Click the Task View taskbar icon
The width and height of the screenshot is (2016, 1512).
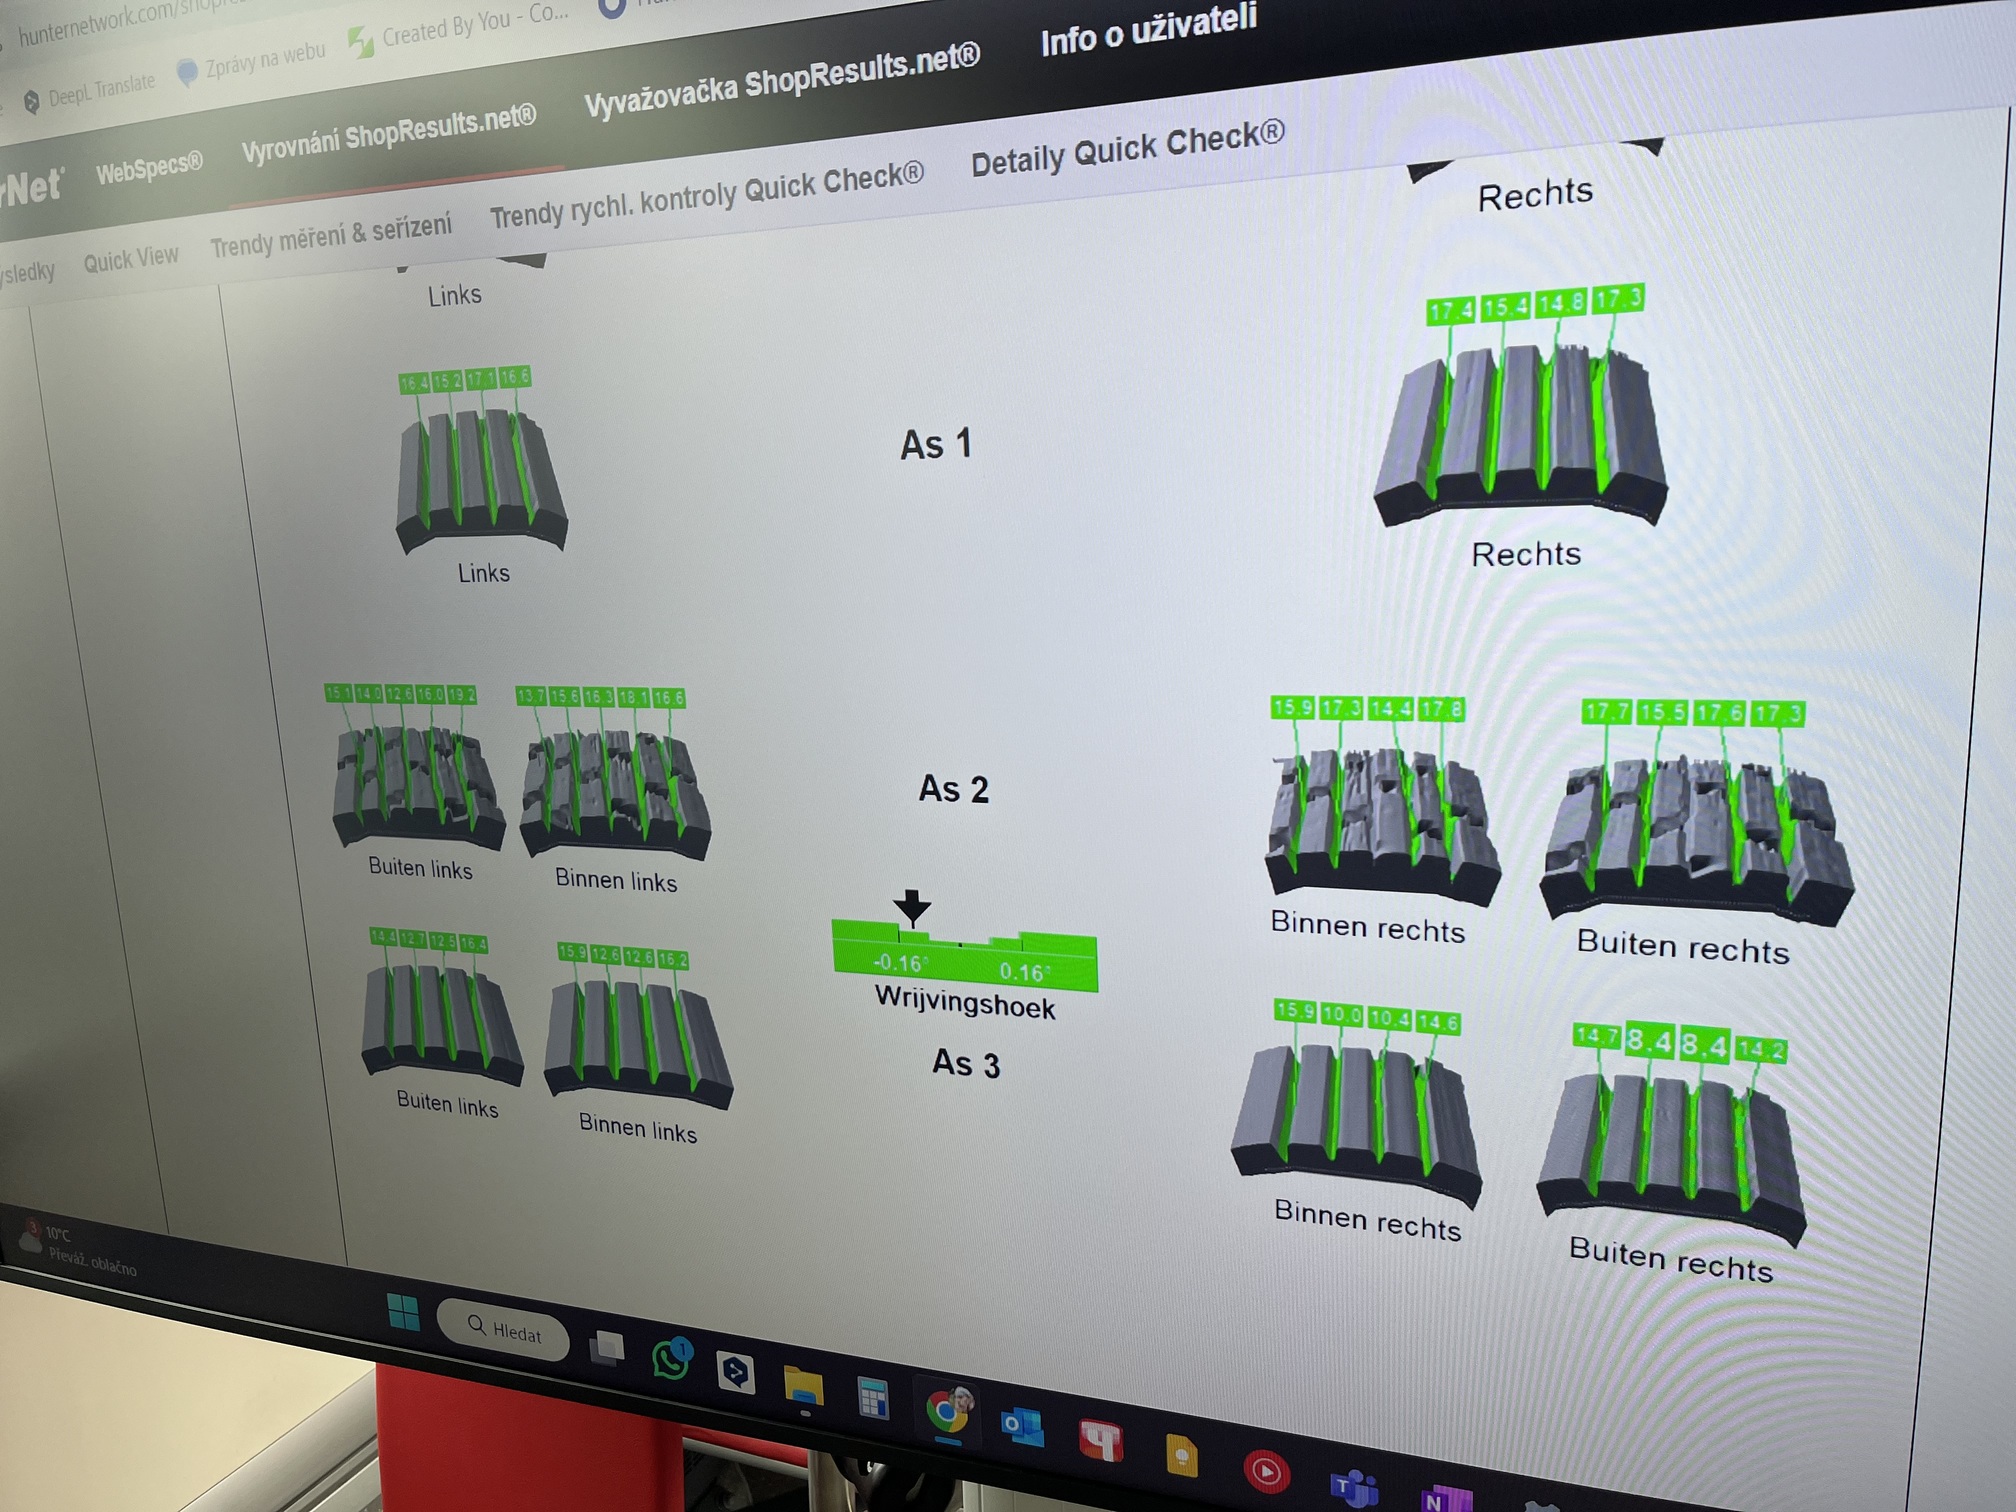tap(606, 1348)
